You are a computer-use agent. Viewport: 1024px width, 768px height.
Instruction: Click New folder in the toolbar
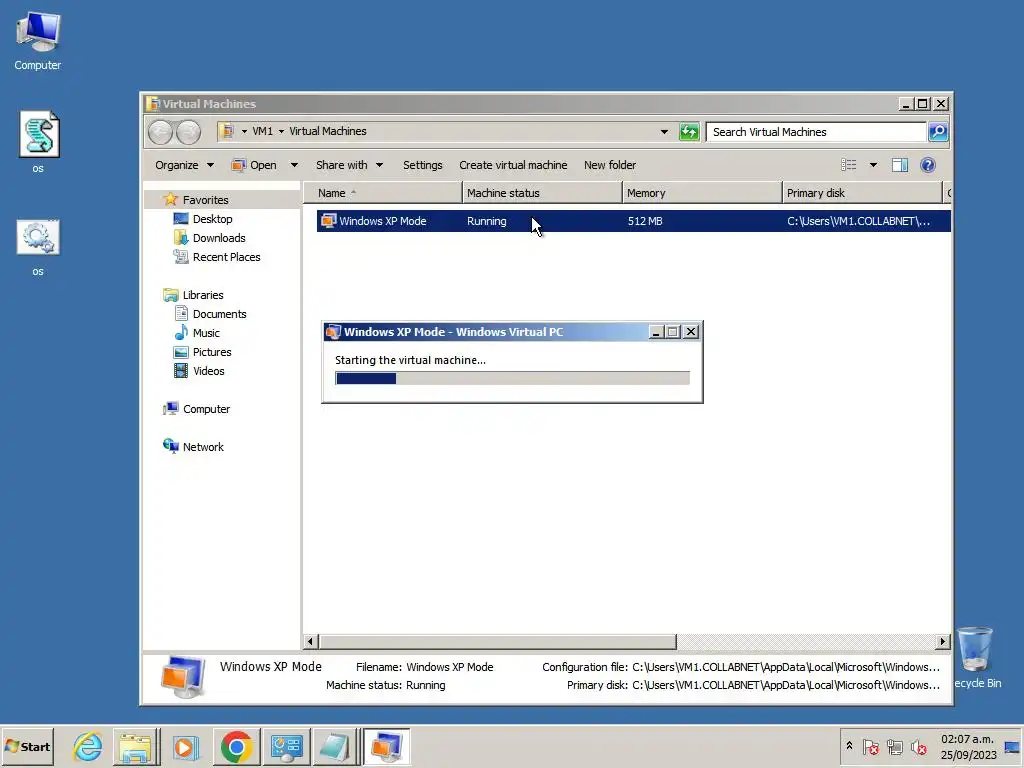[609, 165]
